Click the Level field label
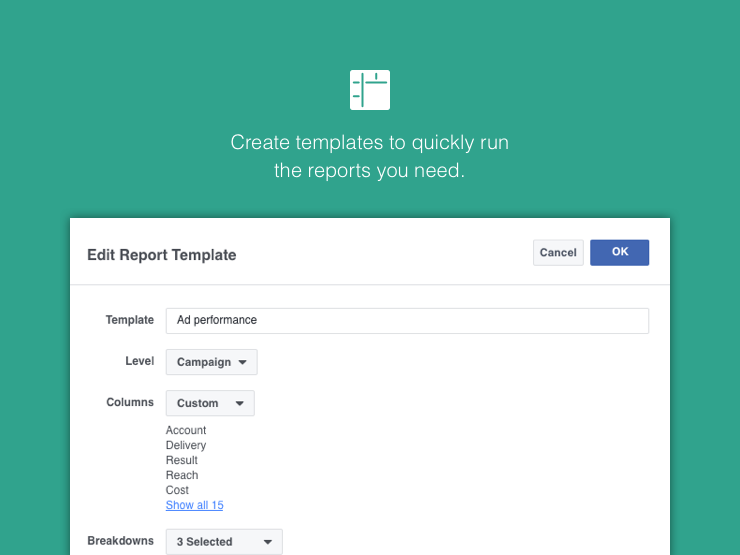 (140, 361)
